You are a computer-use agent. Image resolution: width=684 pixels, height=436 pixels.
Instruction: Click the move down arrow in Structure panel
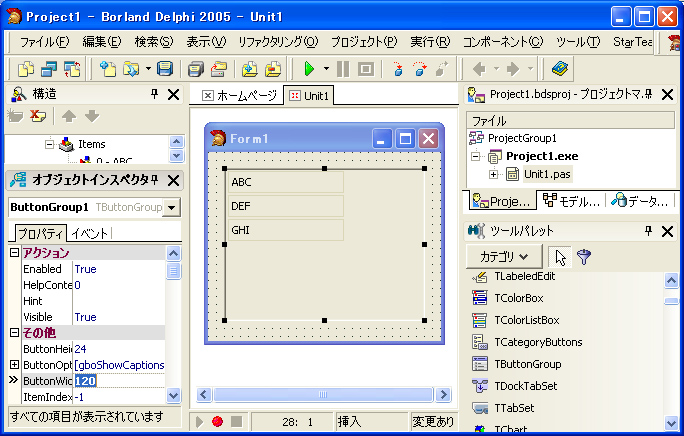(x=92, y=116)
